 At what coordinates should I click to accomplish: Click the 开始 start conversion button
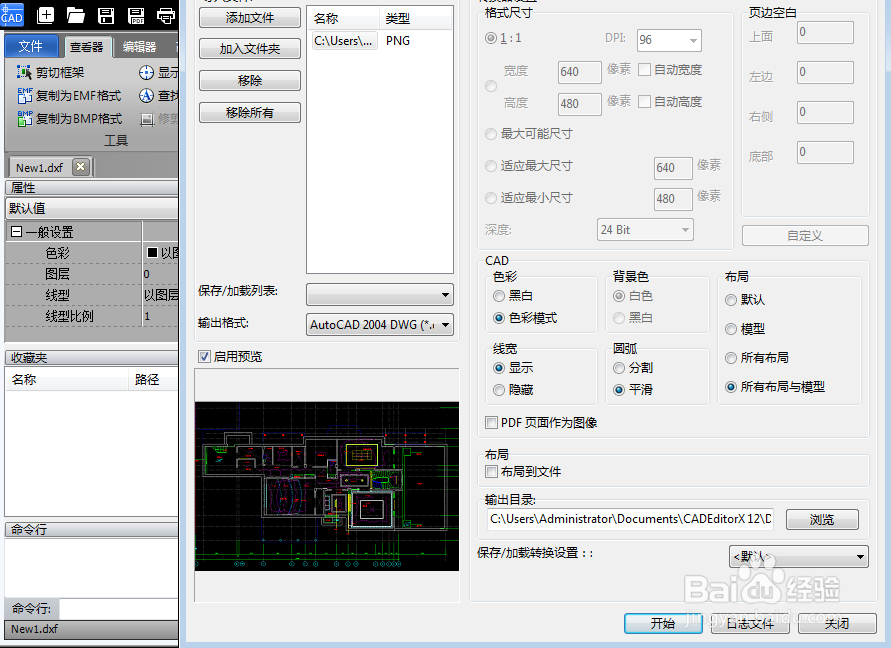[663, 623]
